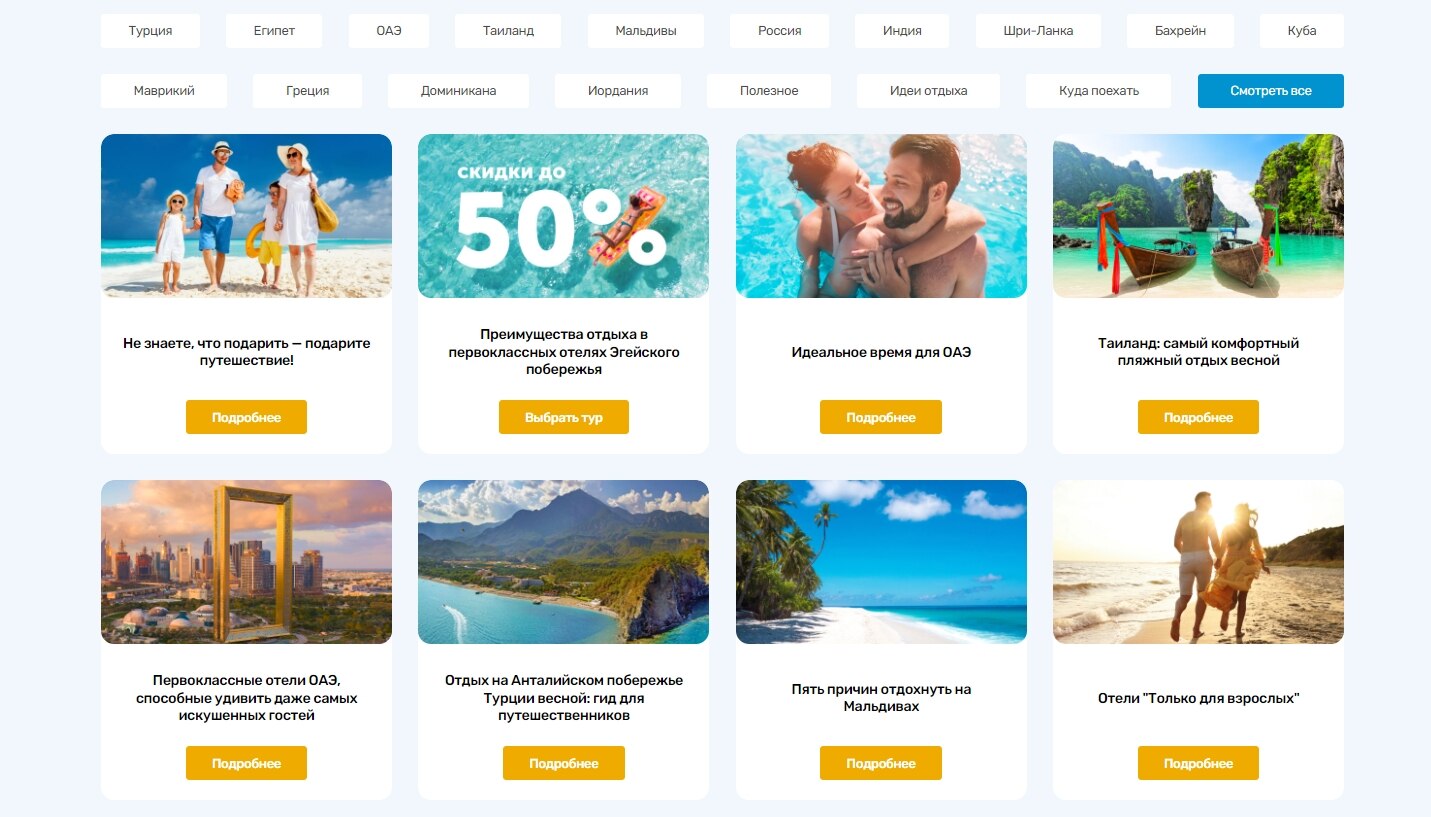
Task: Open the Шри-Ланка category
Action: pyautogui.click(x=1038, y=31)
